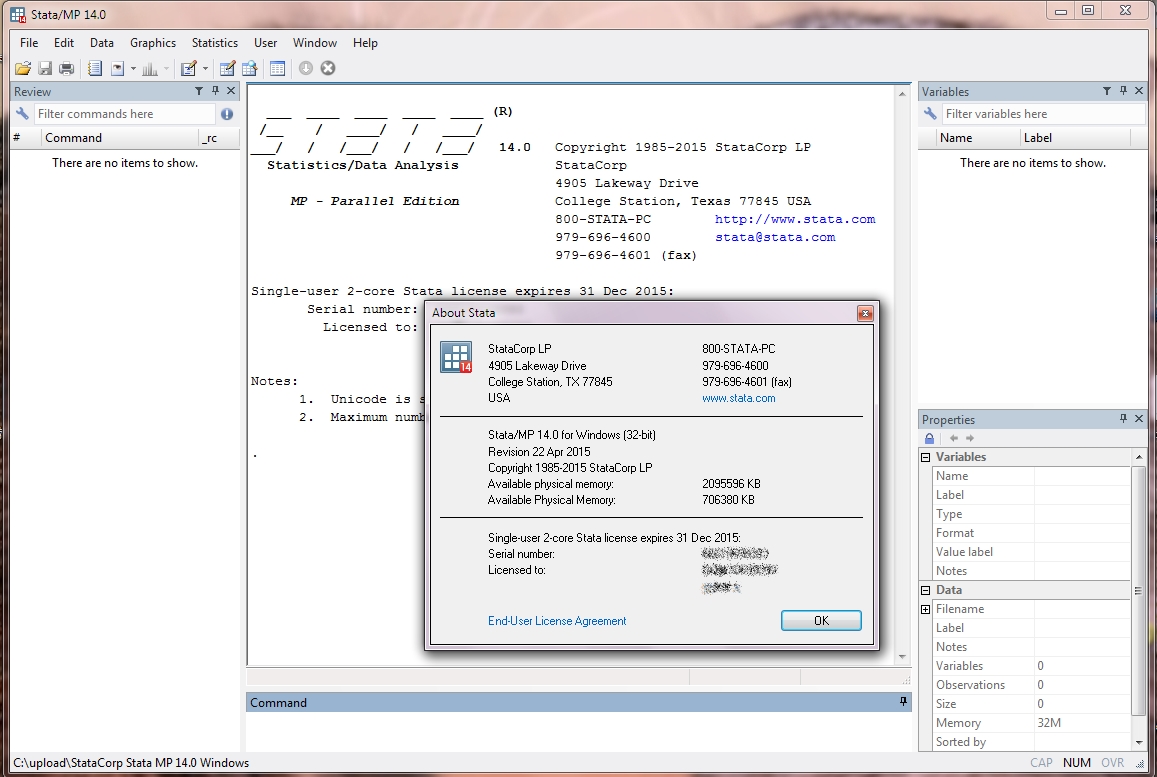This screenshot has width=1157, height=777.
Task: Click the Print toolbar icon
Action: [x=66, y=69]
